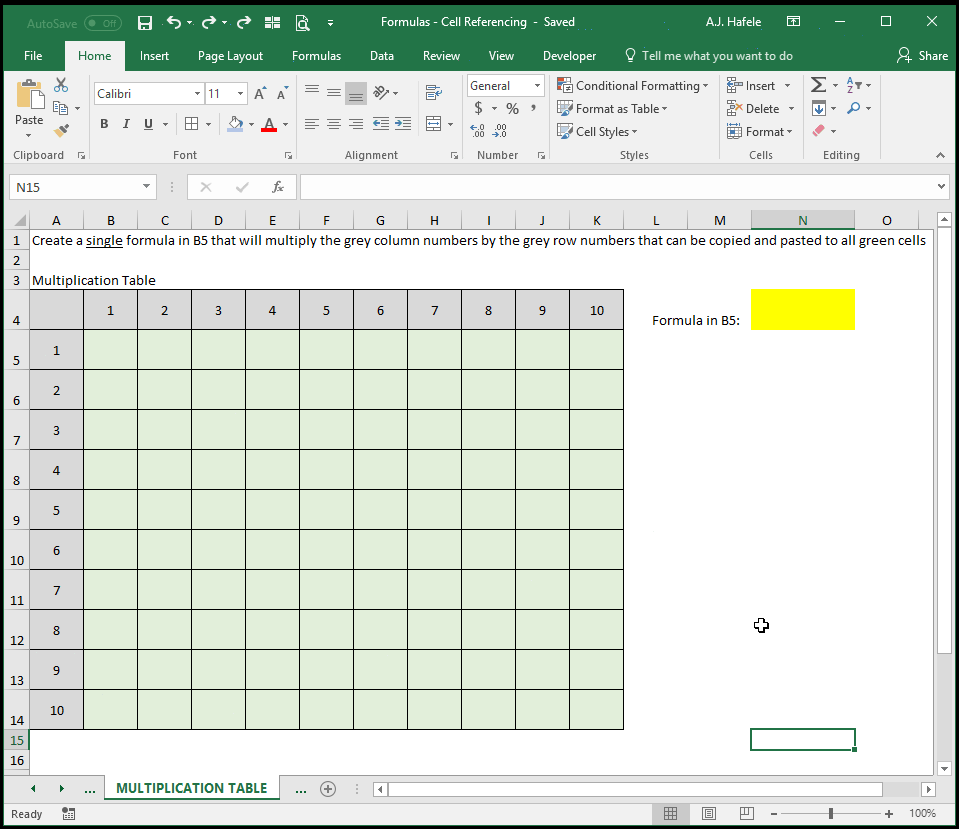The height and width of the screenshot is (829, 959).
Task: Expand the Conditional Formatting menu
Action: pyautogui.click(x=633, y=86)
